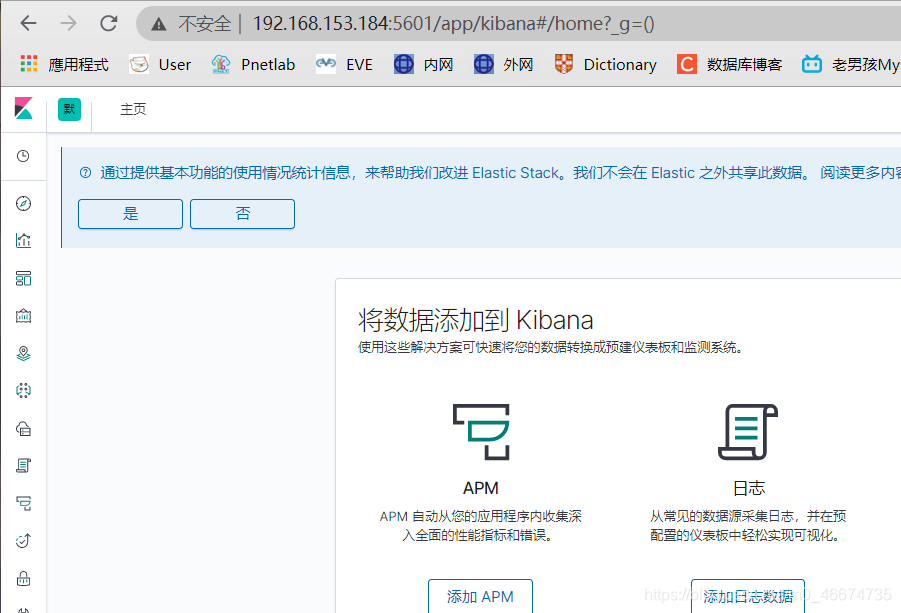
Task: Open the 外网 bookmark
Action: (x=503, y=64)
